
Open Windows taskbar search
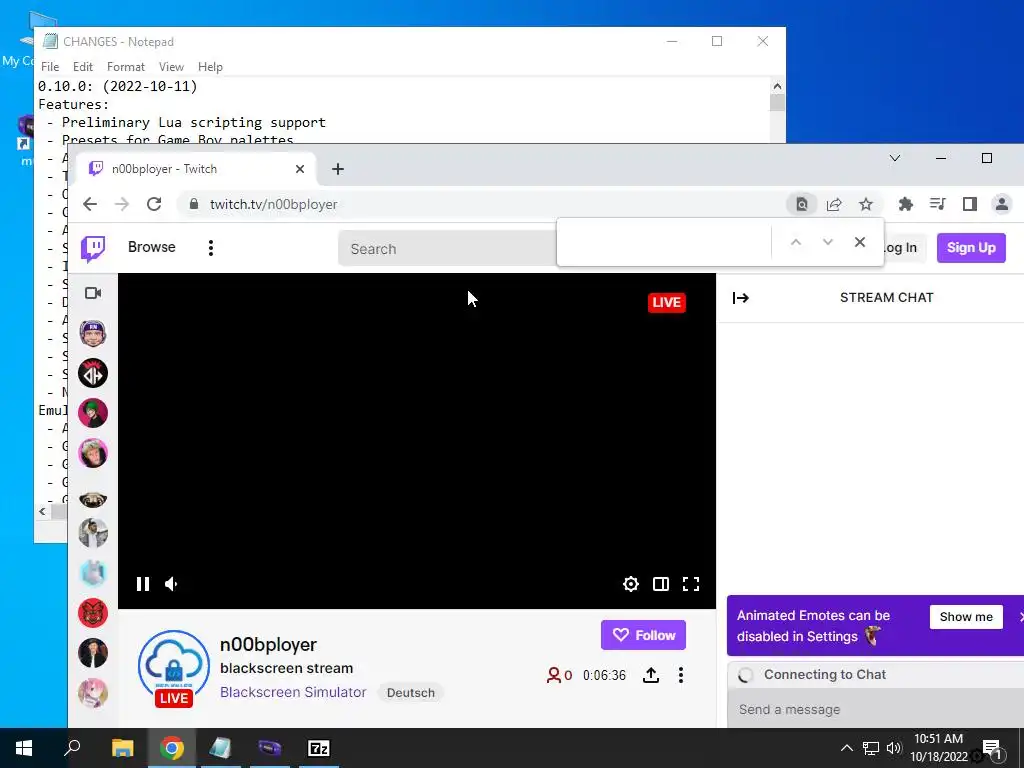pos(72,748)
